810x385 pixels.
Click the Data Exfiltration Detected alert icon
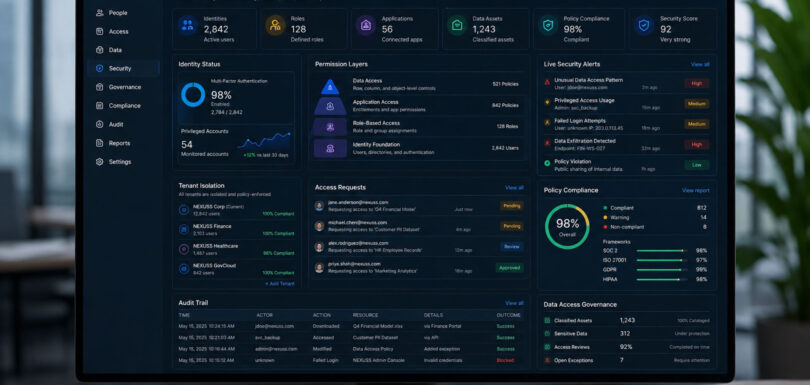(x=547, y=143)
